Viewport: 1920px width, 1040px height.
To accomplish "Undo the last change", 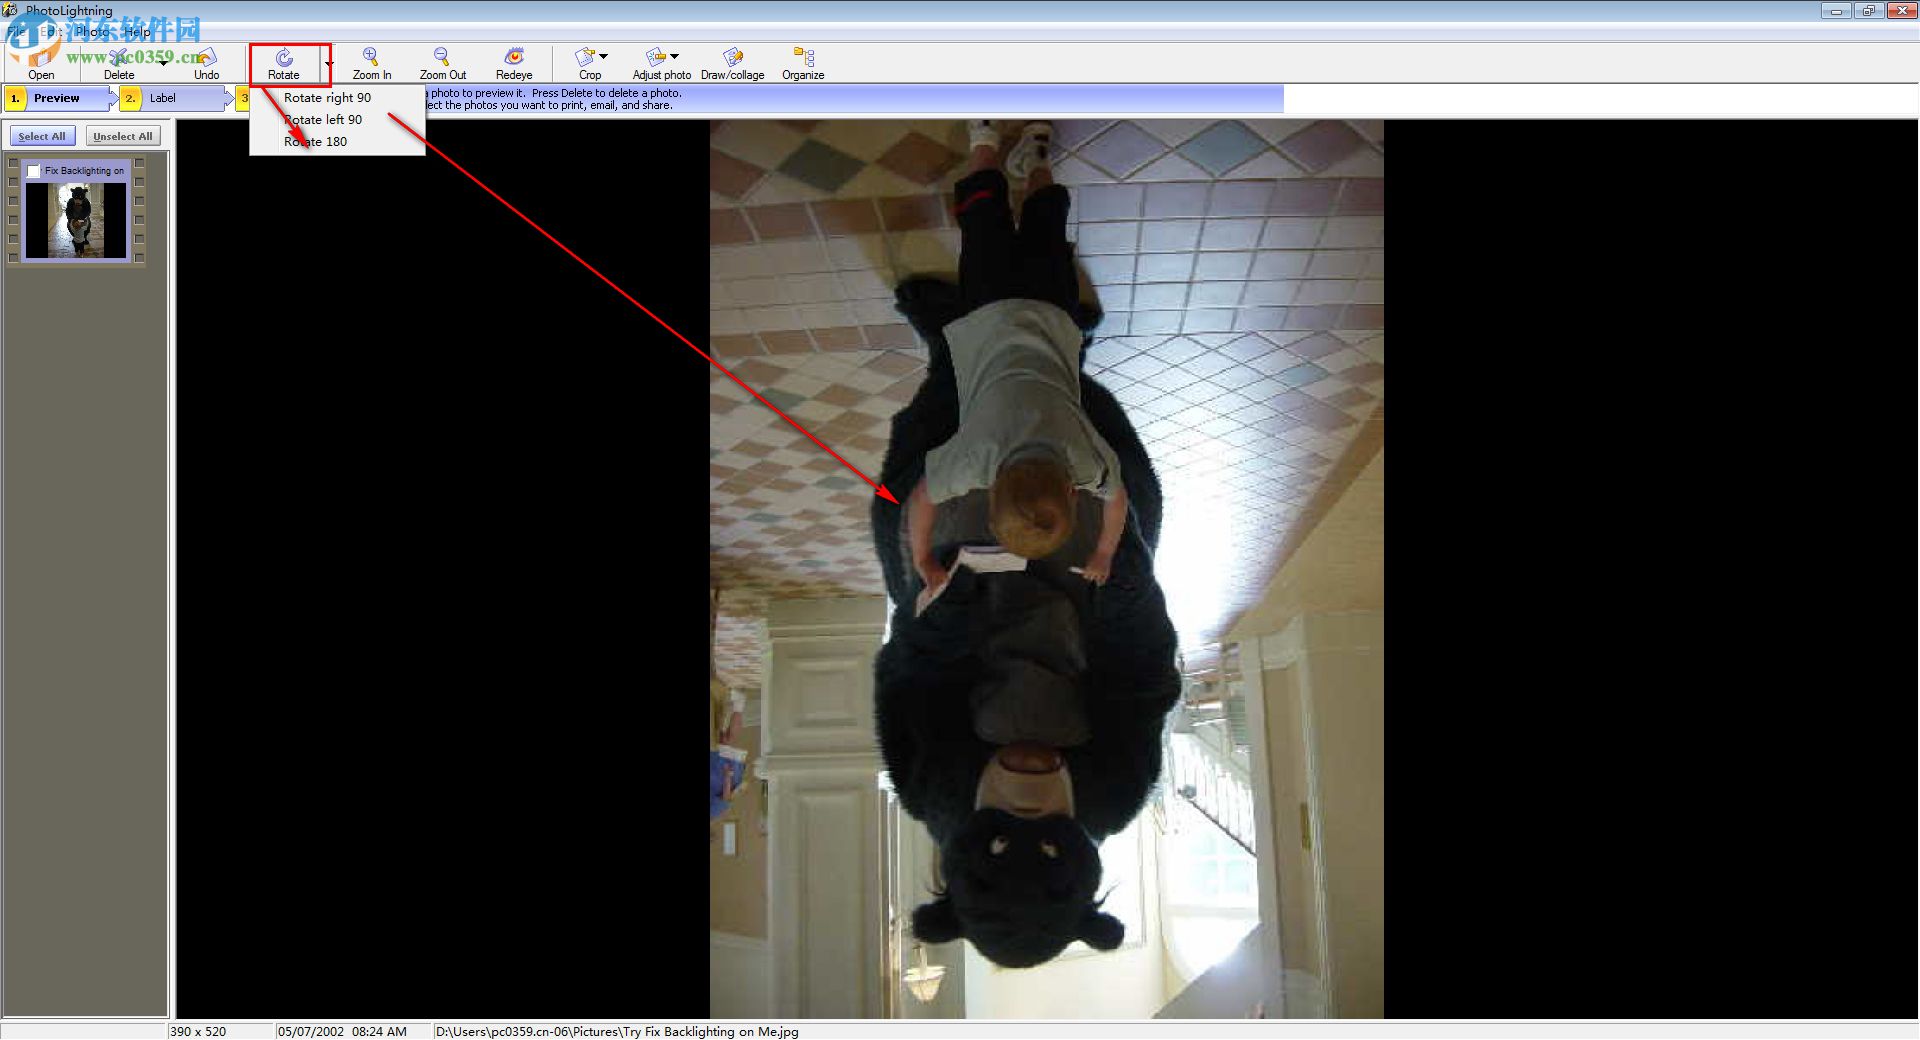I will click(206, 63).
